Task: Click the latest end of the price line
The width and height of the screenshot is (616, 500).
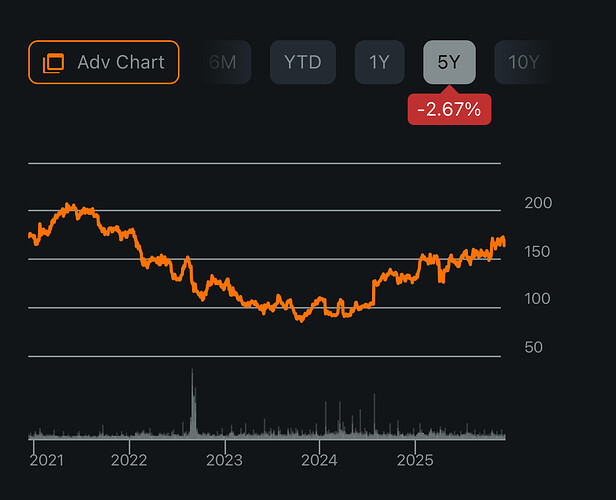Action: [504, 242]
